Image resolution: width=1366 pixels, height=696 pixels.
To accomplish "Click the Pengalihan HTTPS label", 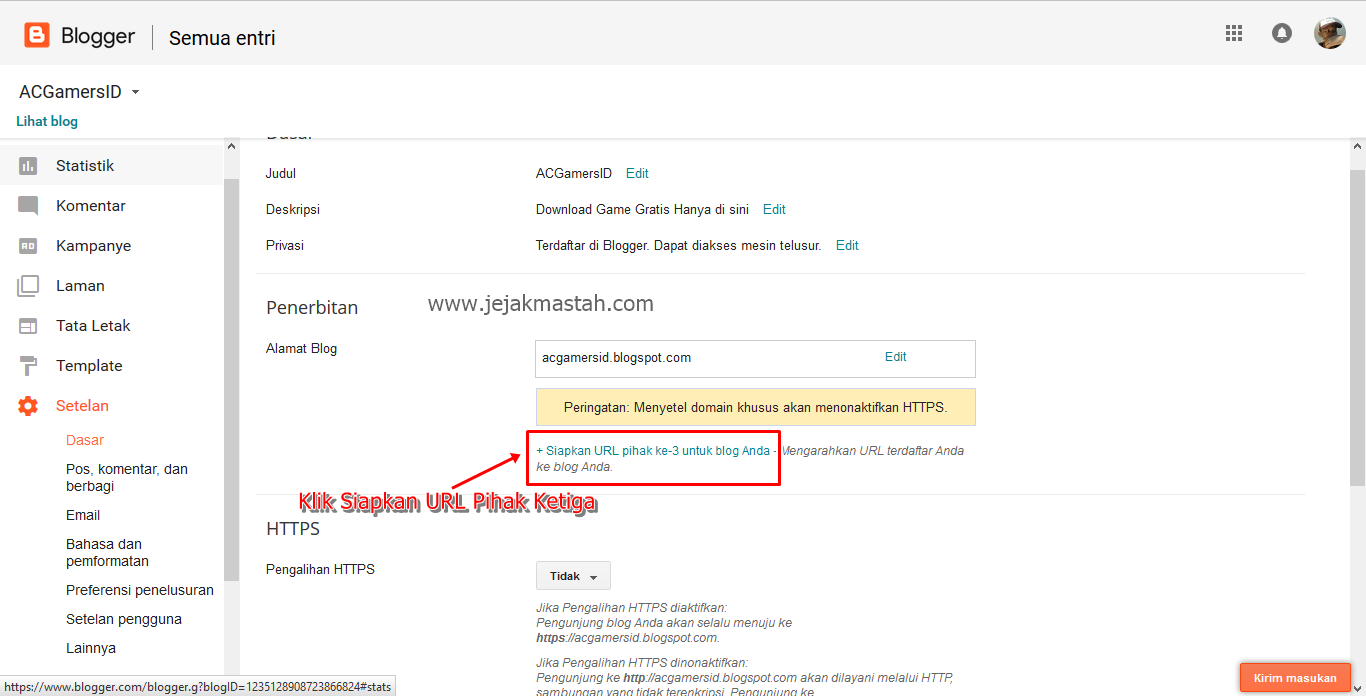I will (x=320, y=569).
